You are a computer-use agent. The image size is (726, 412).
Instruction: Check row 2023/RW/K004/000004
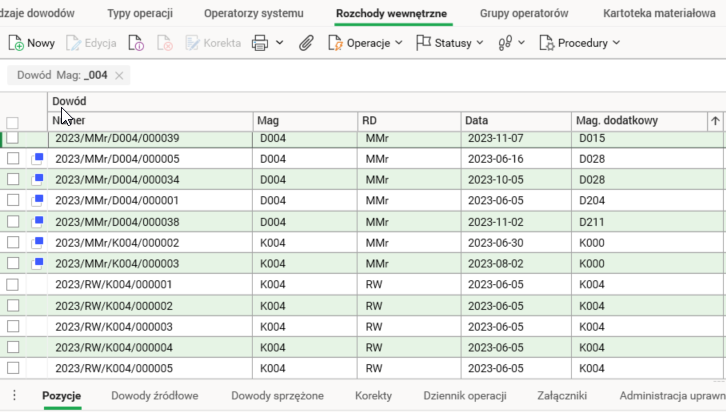coord(13,347)
